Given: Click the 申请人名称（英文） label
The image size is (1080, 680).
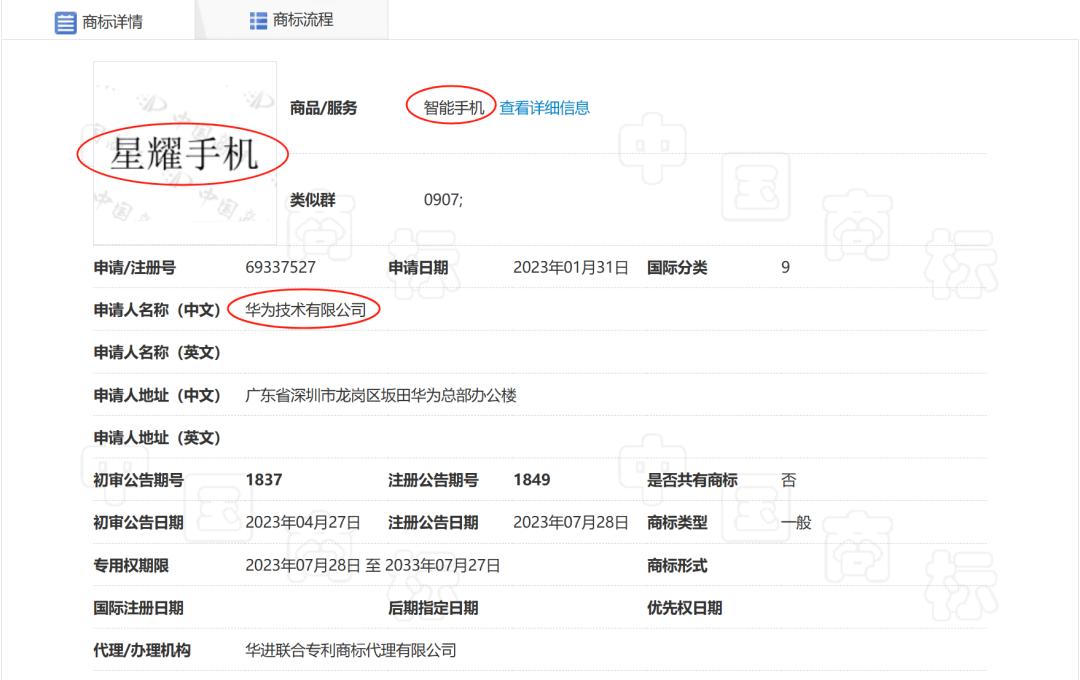Looking at the screenshot, I should (x=157, y=353).
